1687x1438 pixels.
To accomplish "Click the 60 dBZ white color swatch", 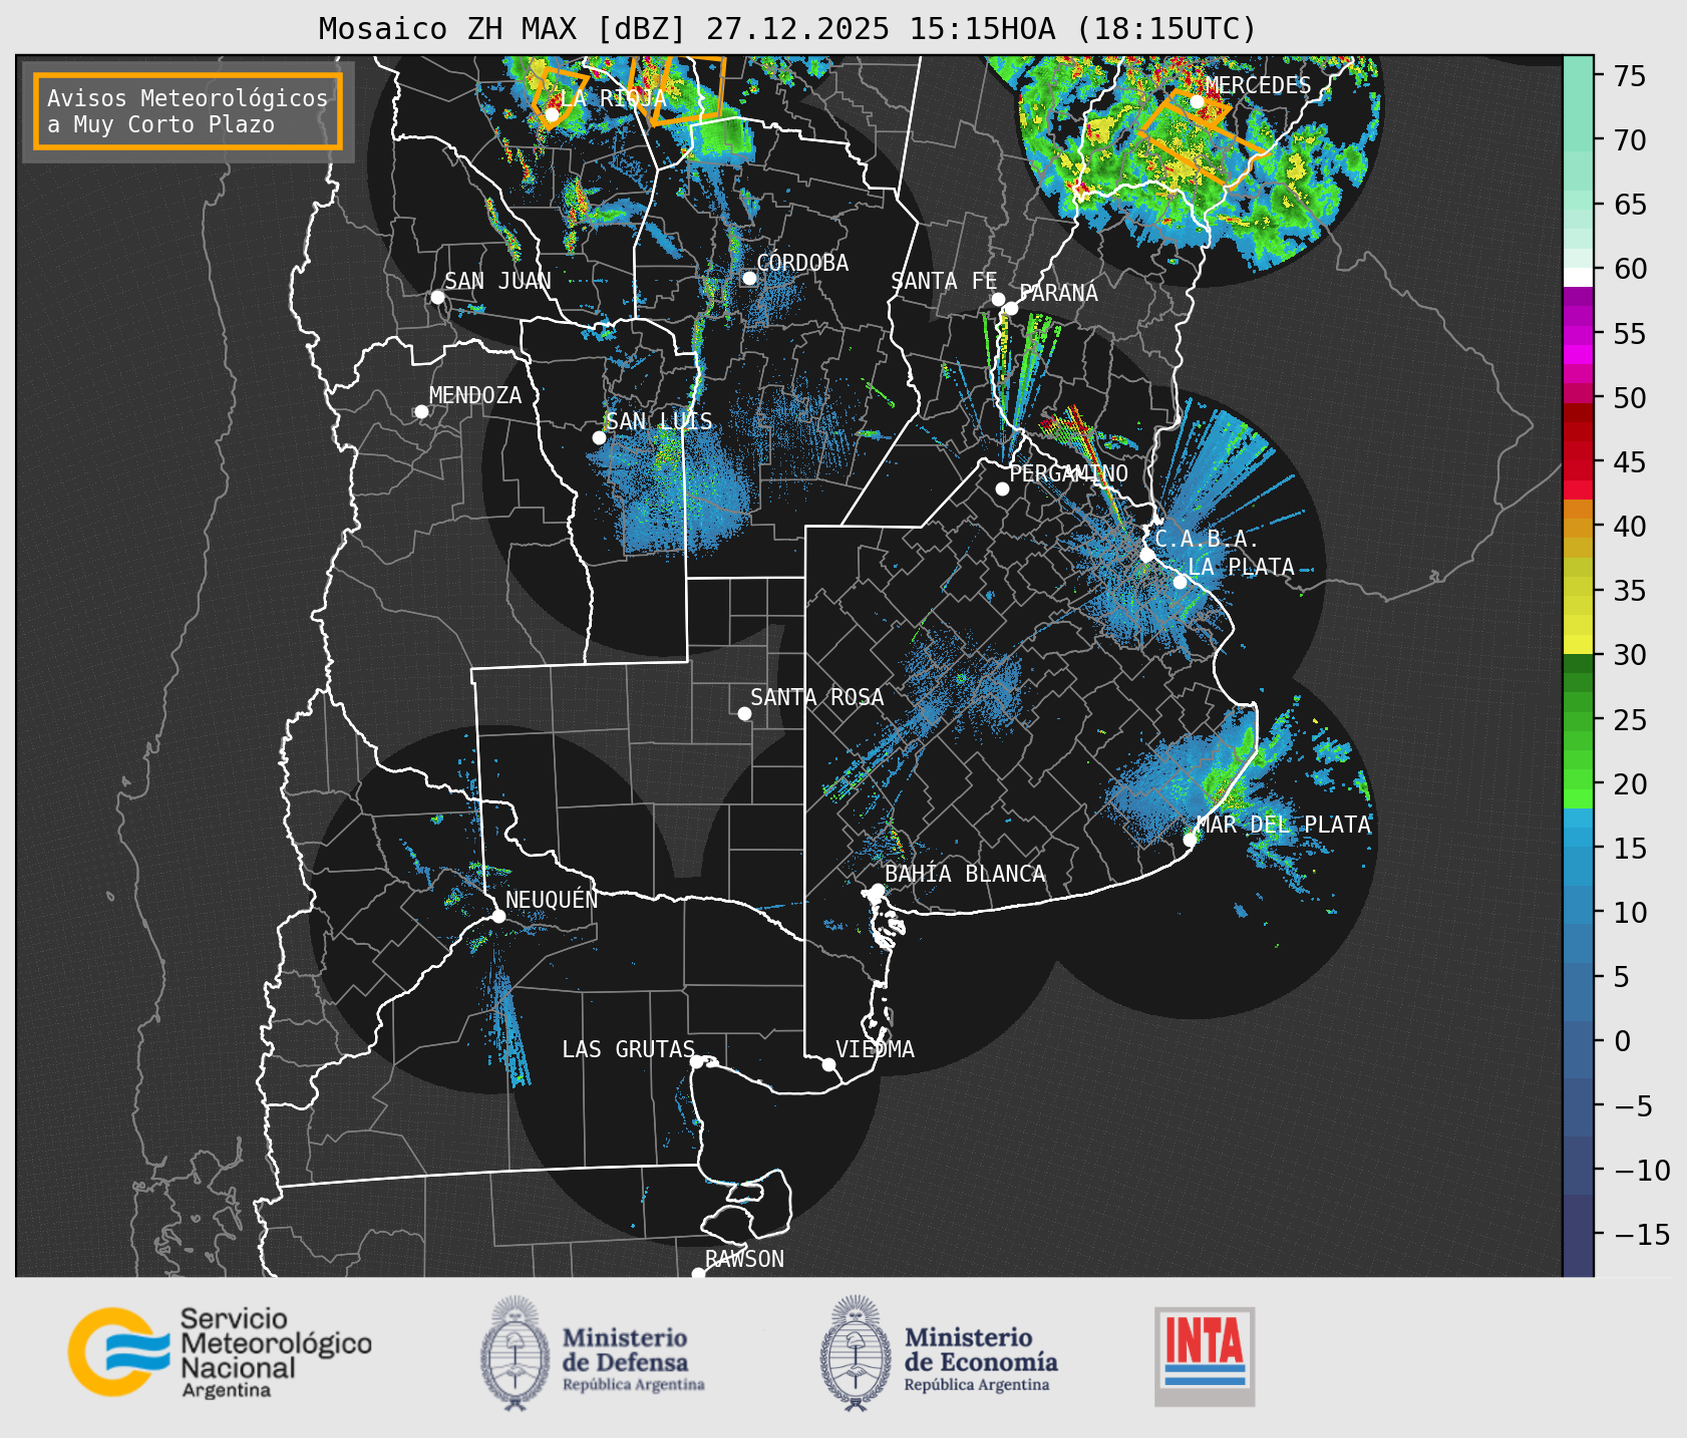I will point(1578,276).
